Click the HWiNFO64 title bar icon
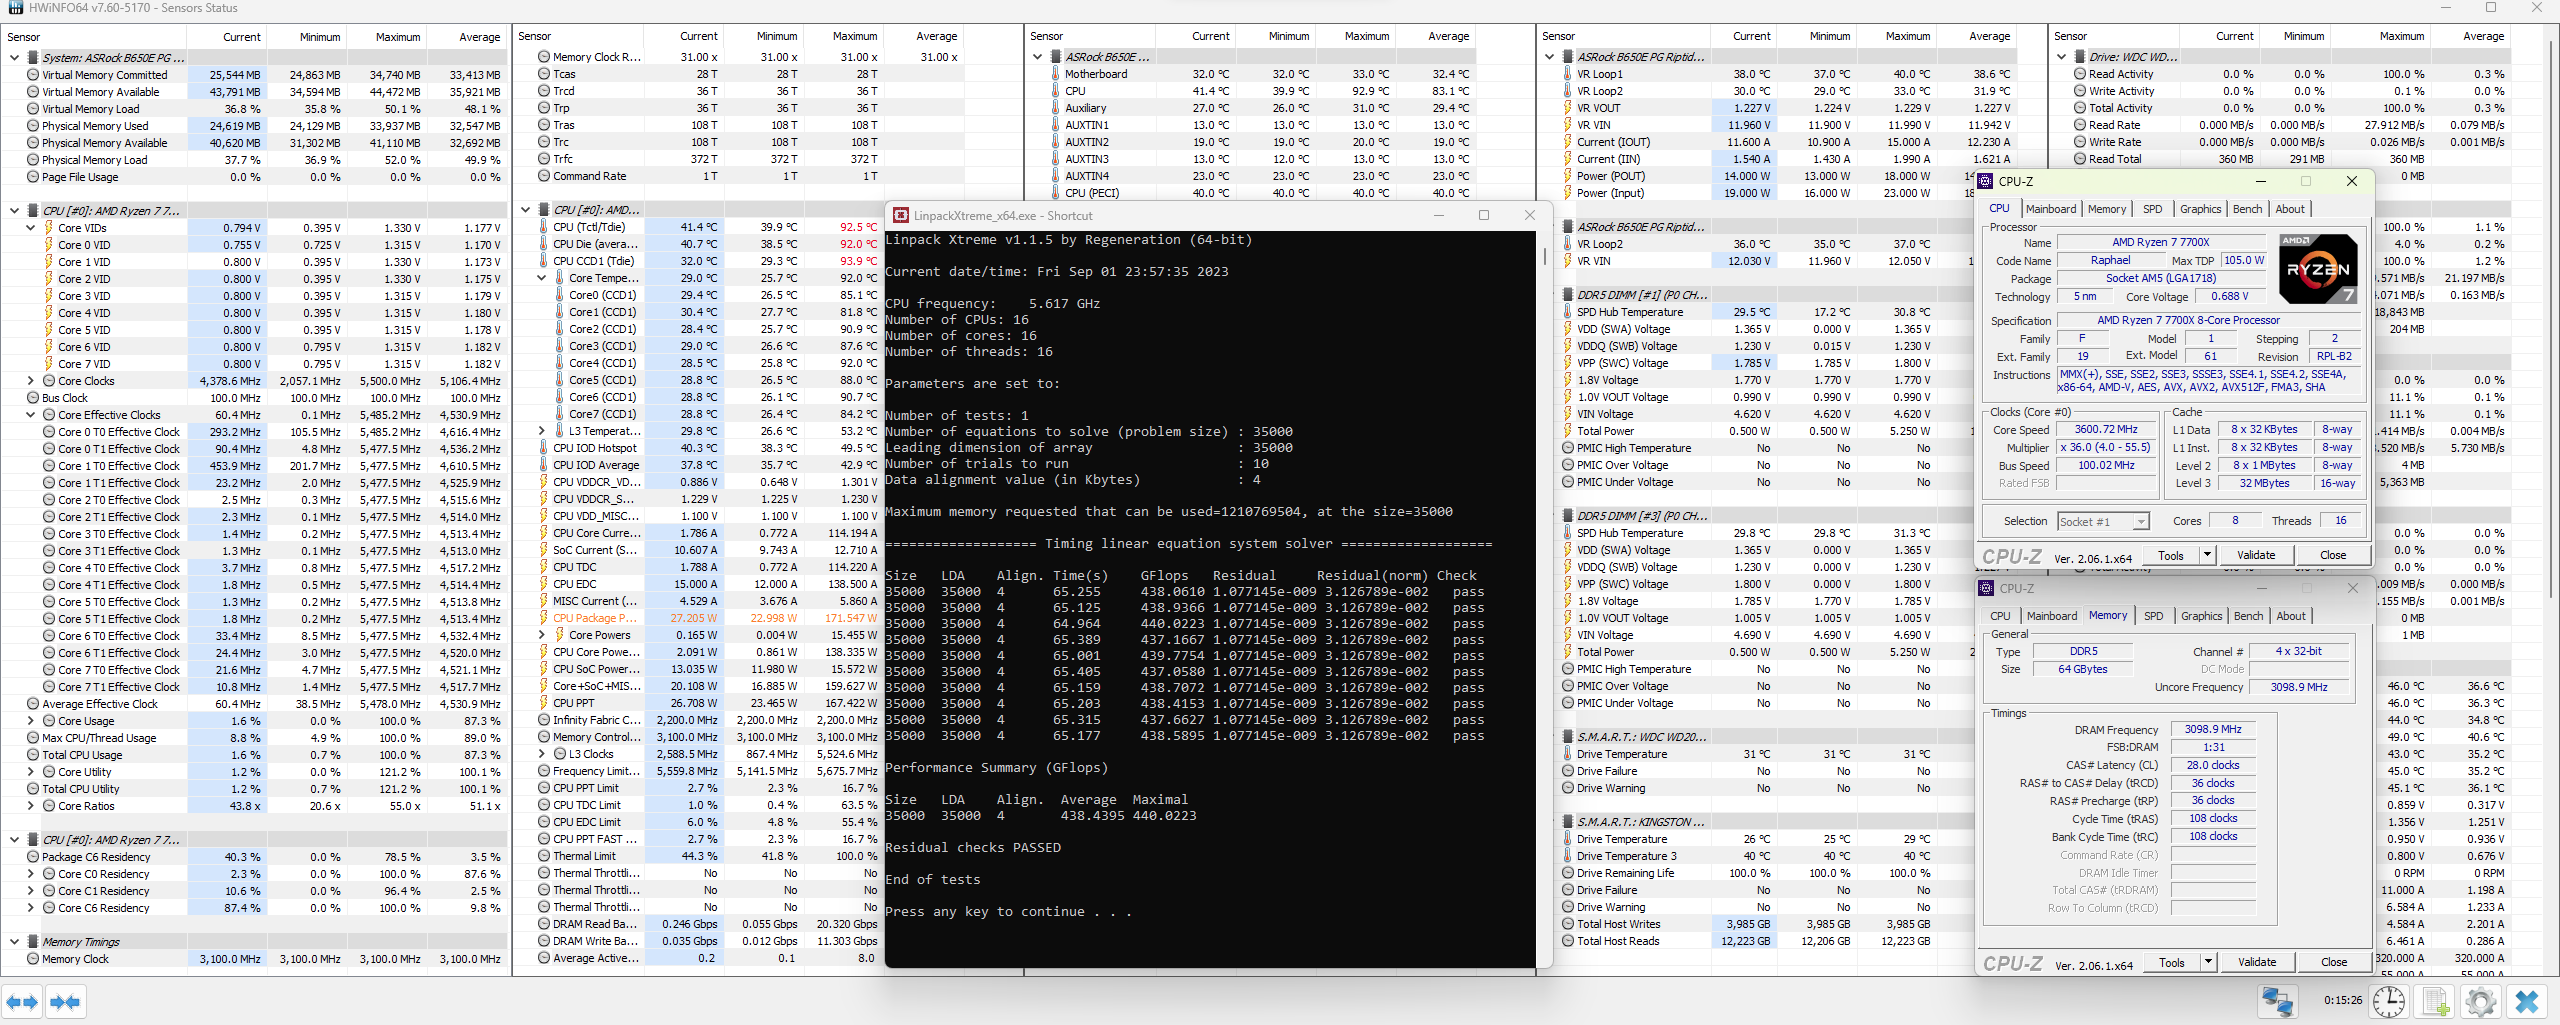Image resolution: width=2560 pixels, height=1025 pixels. pyautogui.click(x=15, y=8)
